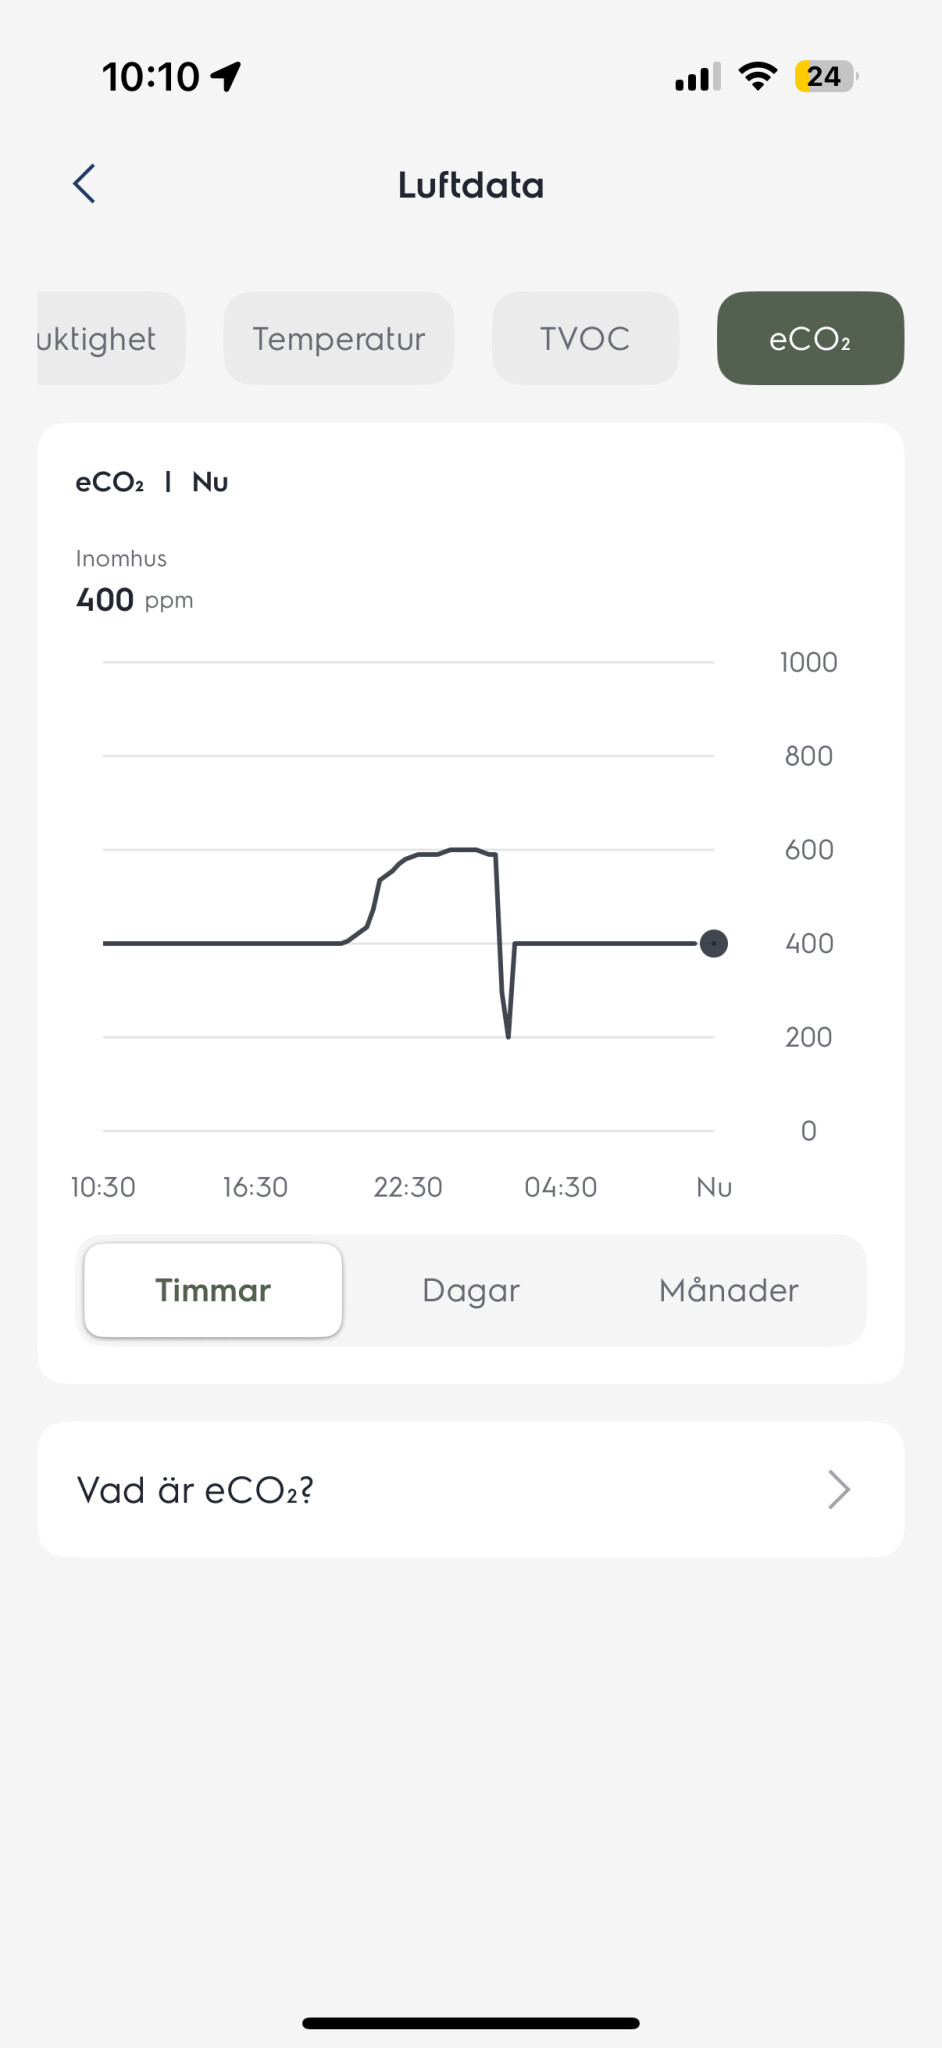Switch to the Temperatur tab
The width and height of the screenshot is (942, 2048).
click(x=338, y=338)
